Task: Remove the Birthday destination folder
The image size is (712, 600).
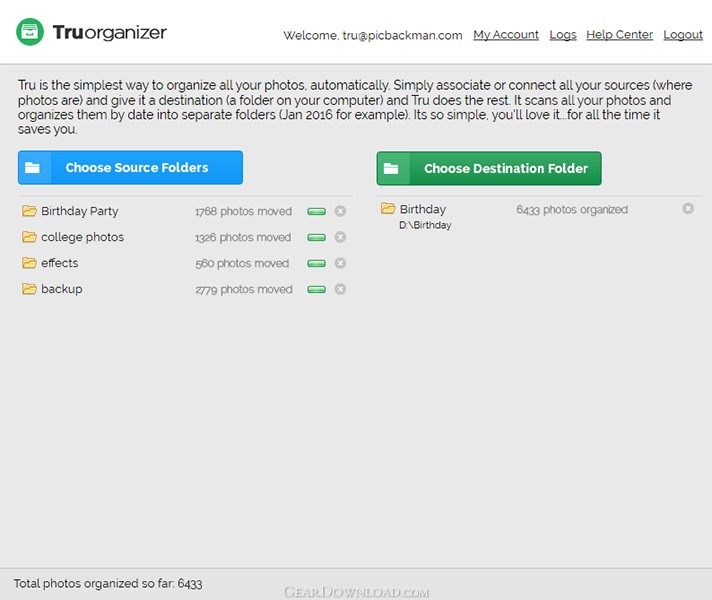Action: pos(688,208)
